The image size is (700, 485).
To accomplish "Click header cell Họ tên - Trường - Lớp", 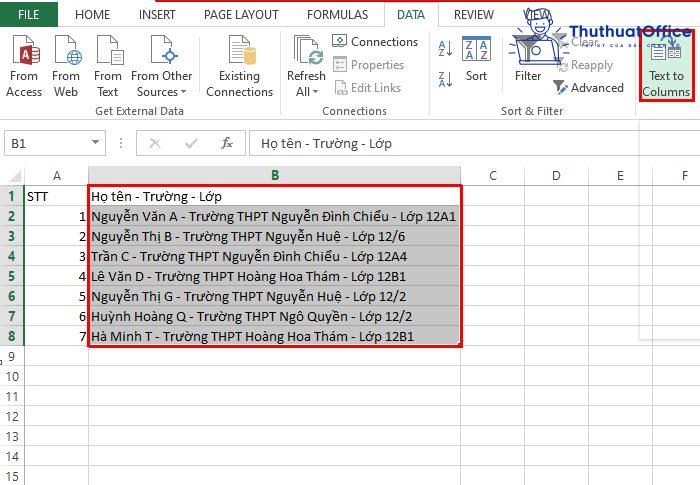I will tap(275, 197).
